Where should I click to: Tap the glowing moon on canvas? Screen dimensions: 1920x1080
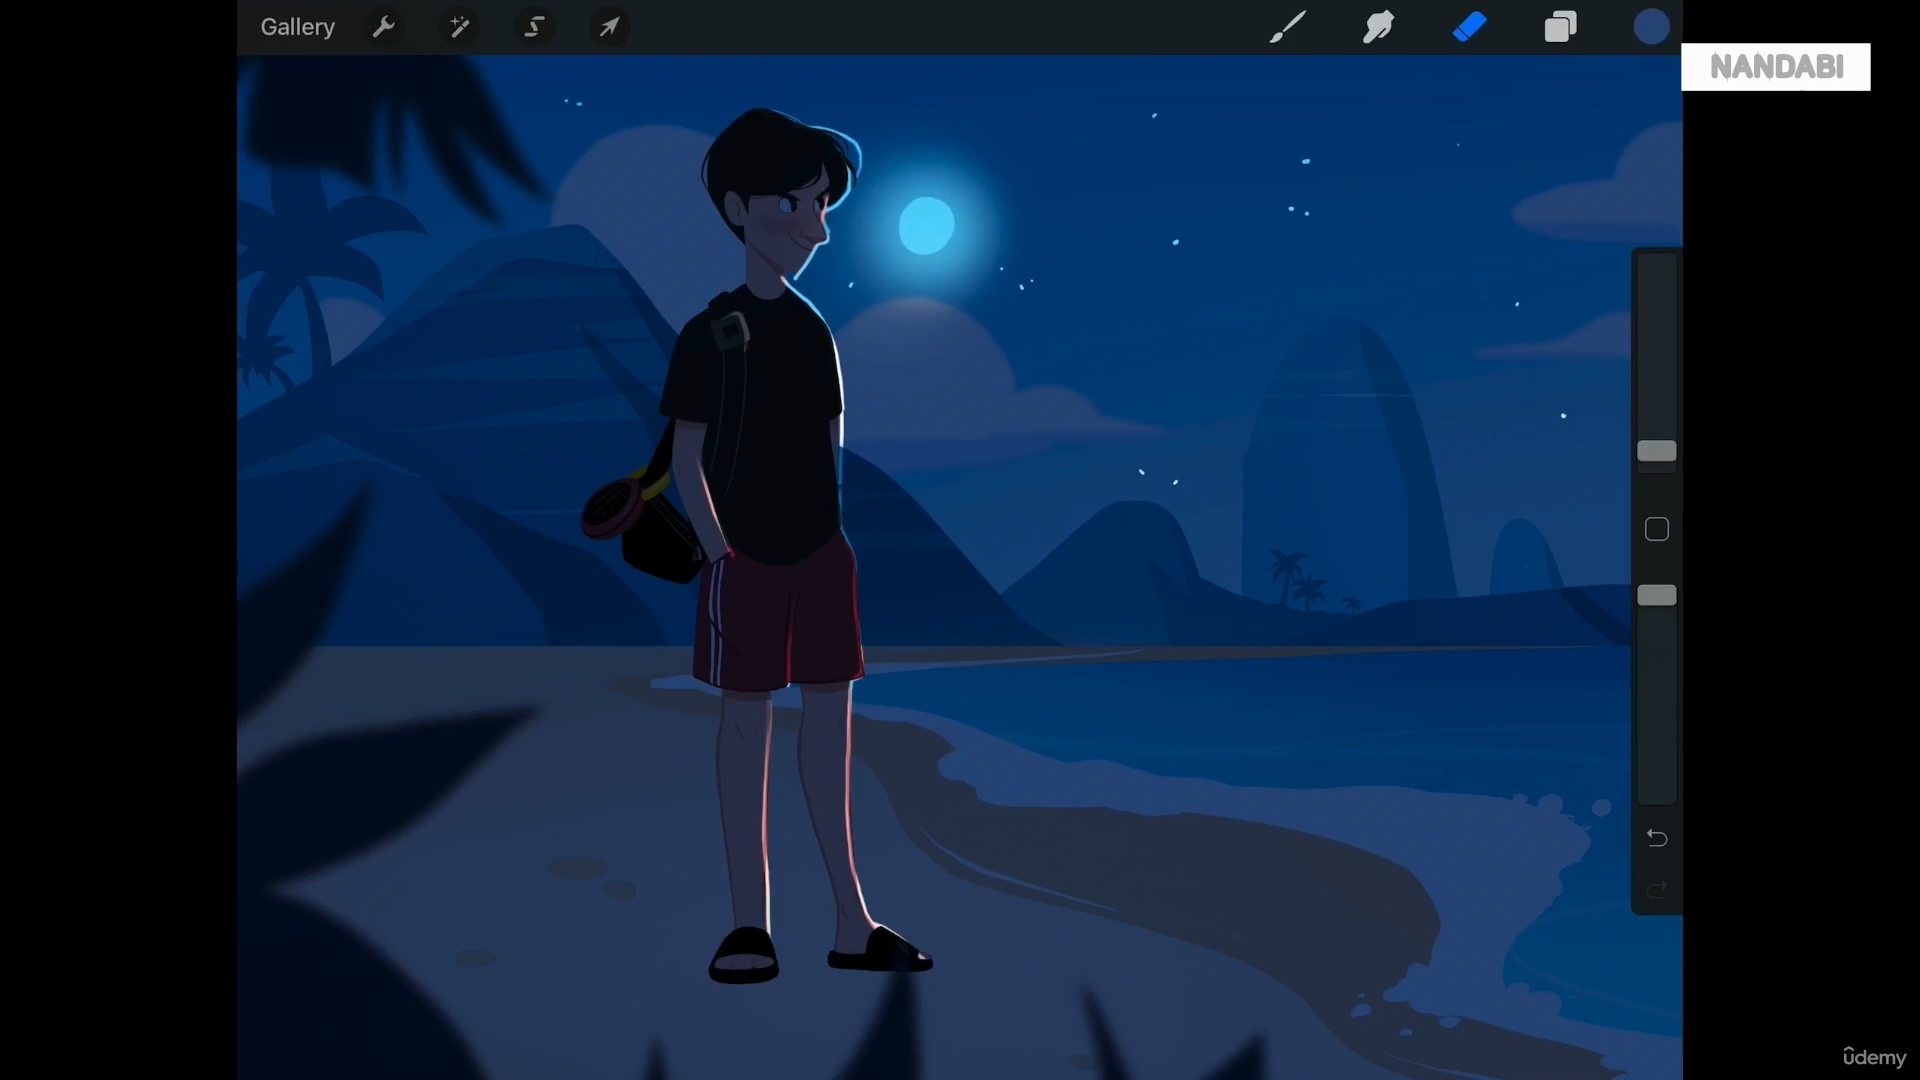[x=926, y=226]
